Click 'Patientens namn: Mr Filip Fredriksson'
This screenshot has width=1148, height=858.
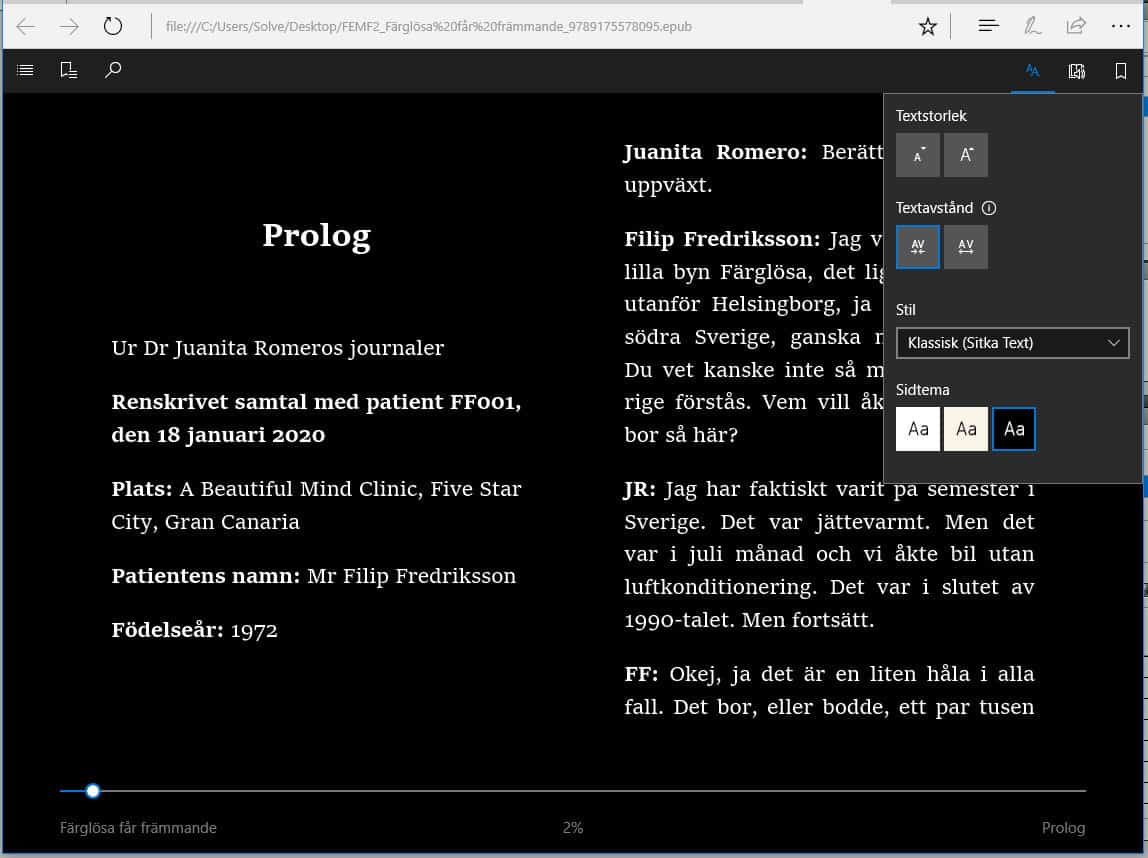pyautogui.click(x=313, y=576)
